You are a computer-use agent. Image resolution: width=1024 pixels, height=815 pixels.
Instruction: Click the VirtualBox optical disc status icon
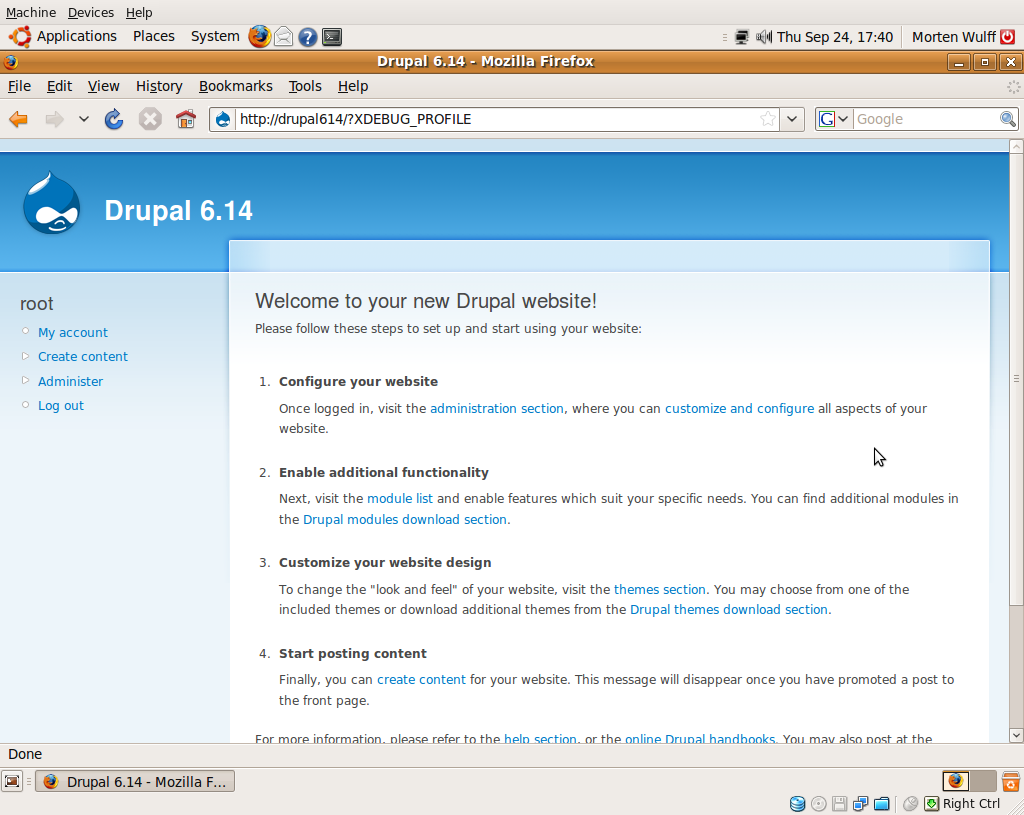pyautogui.click(x=818, y=804)
